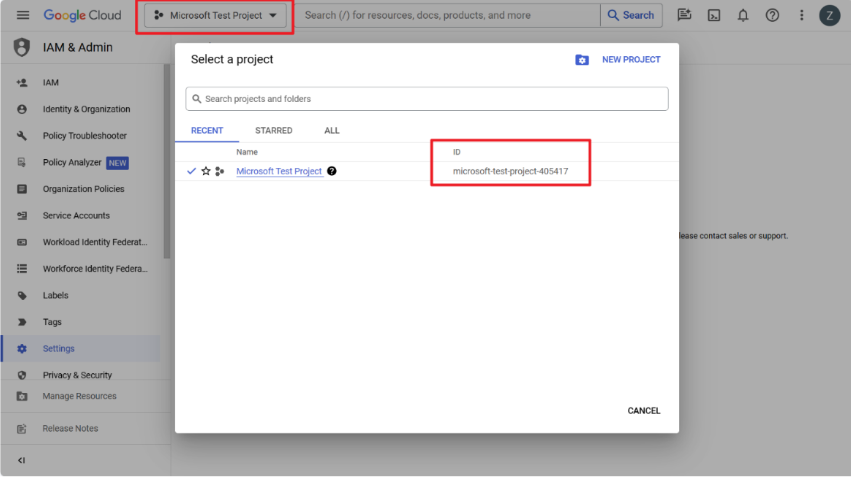Screen dimensions: 851x477
Task: Click the ID column header
Action: [x=456, y=152]
